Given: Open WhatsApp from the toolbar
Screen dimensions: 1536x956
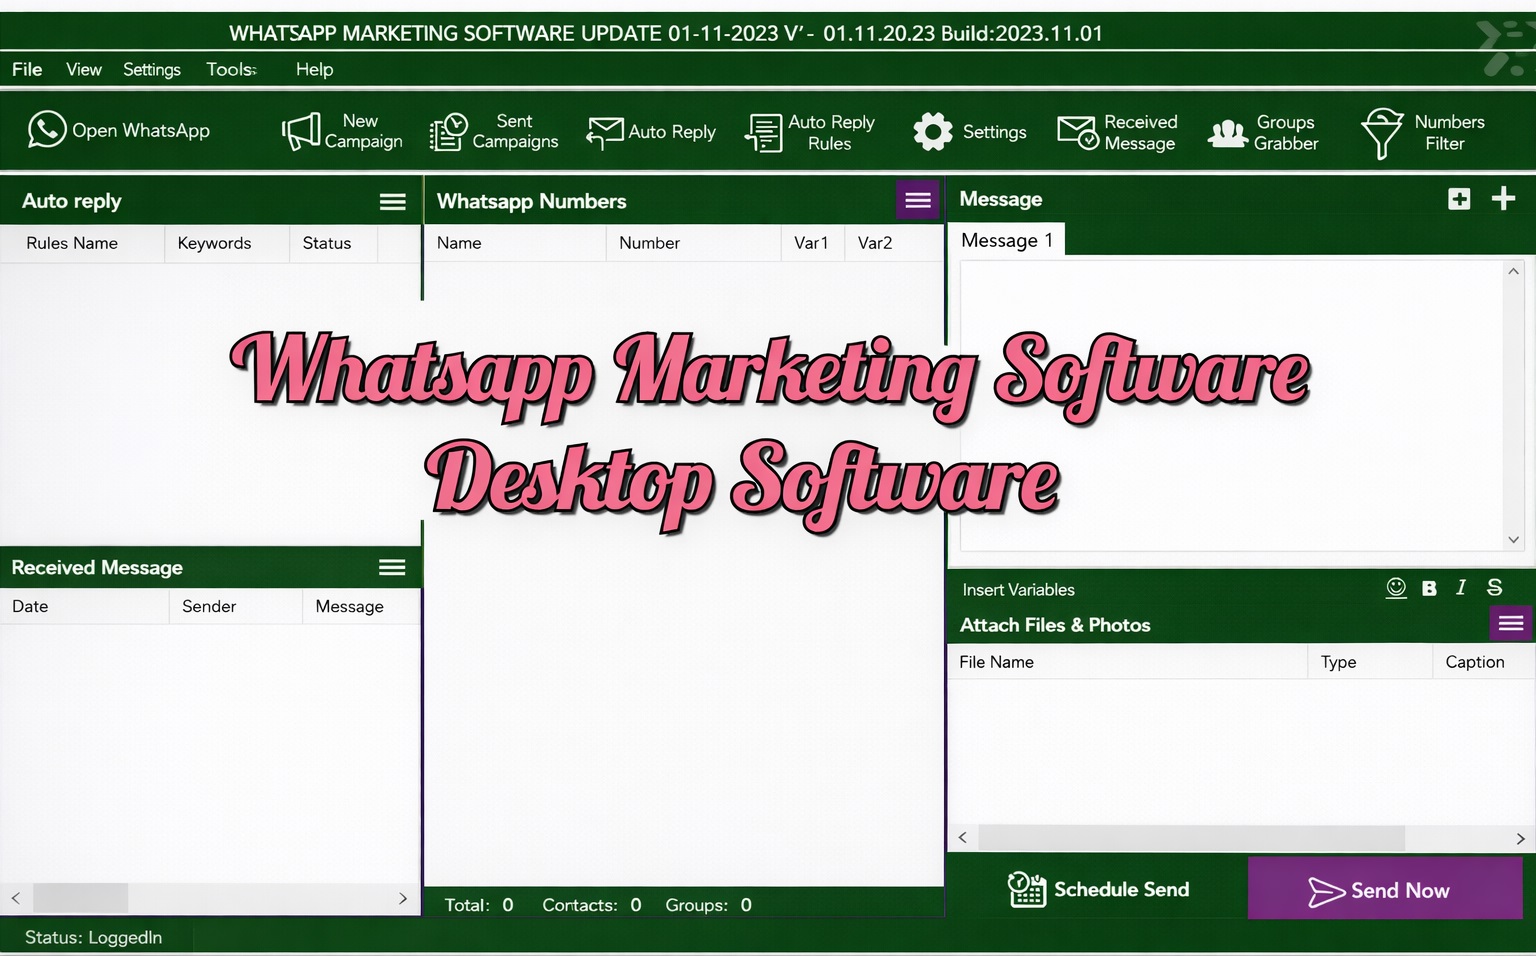Looking at the screenshot, I should [119, 130].
